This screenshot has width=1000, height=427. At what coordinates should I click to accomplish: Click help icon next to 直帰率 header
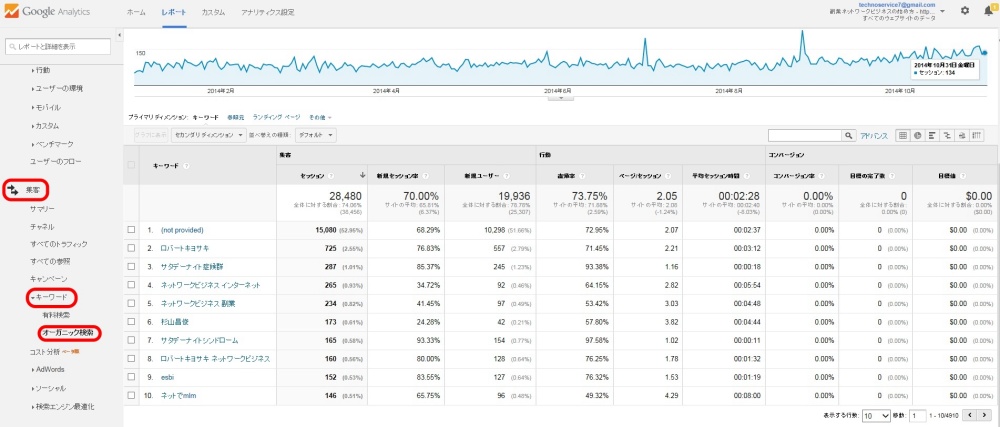[580, 175]
